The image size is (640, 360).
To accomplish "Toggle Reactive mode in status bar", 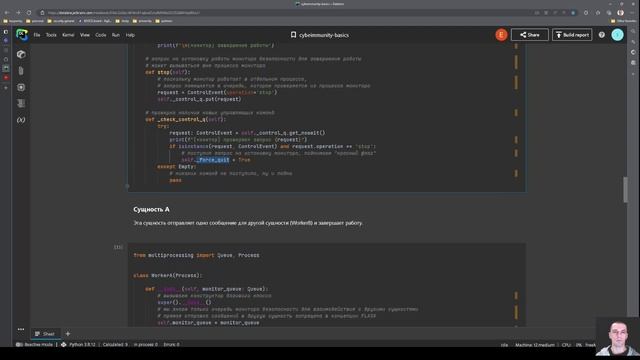I will pos(35,344).
